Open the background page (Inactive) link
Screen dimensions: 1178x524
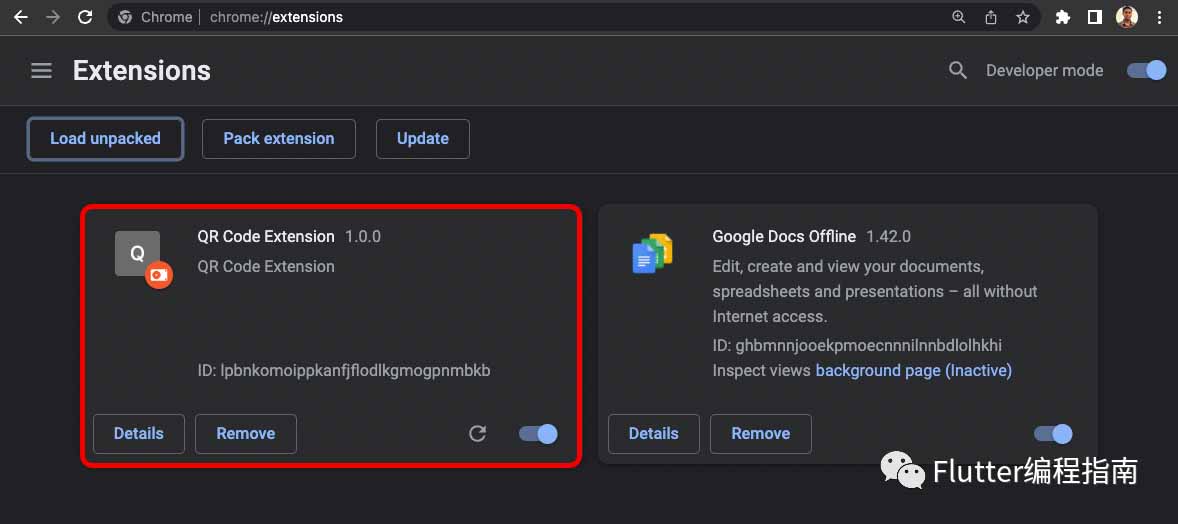pyautogui.click(x=914, y=371)
